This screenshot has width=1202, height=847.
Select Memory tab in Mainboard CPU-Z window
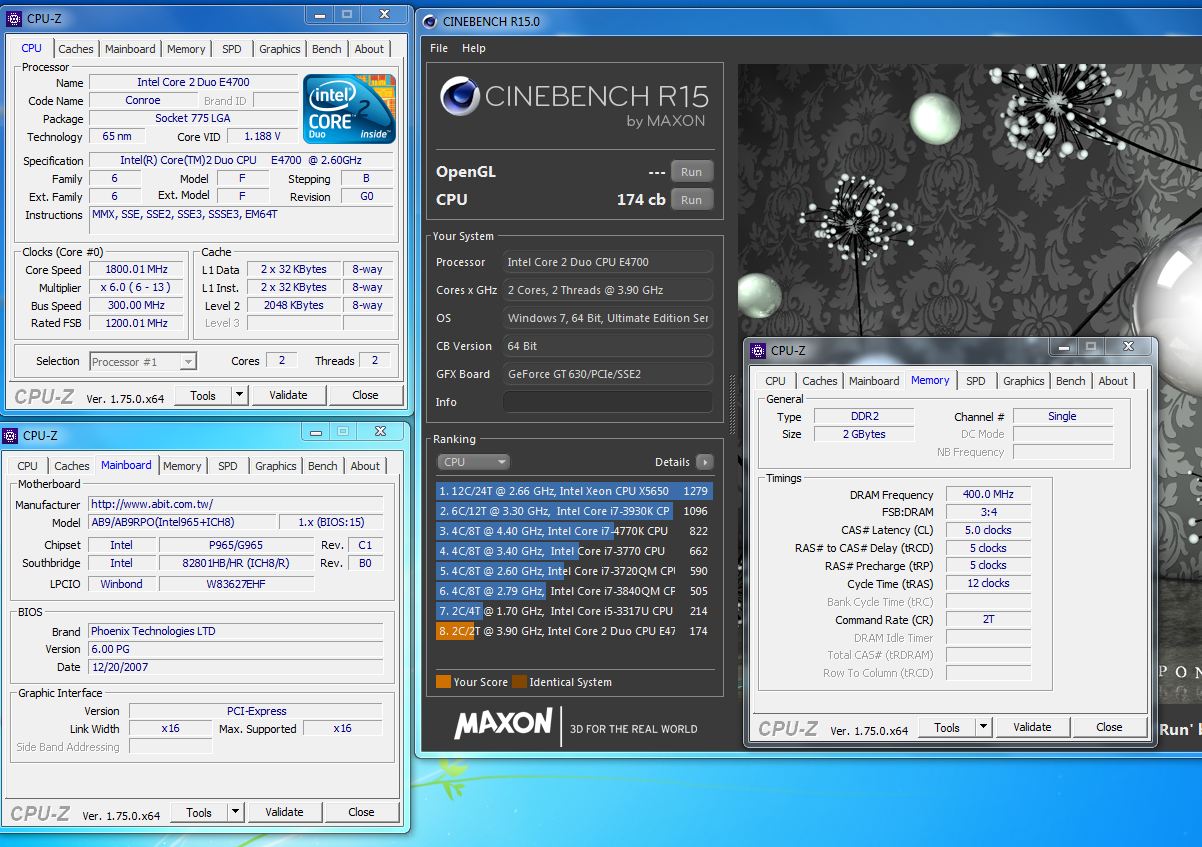tap(182, 466)
